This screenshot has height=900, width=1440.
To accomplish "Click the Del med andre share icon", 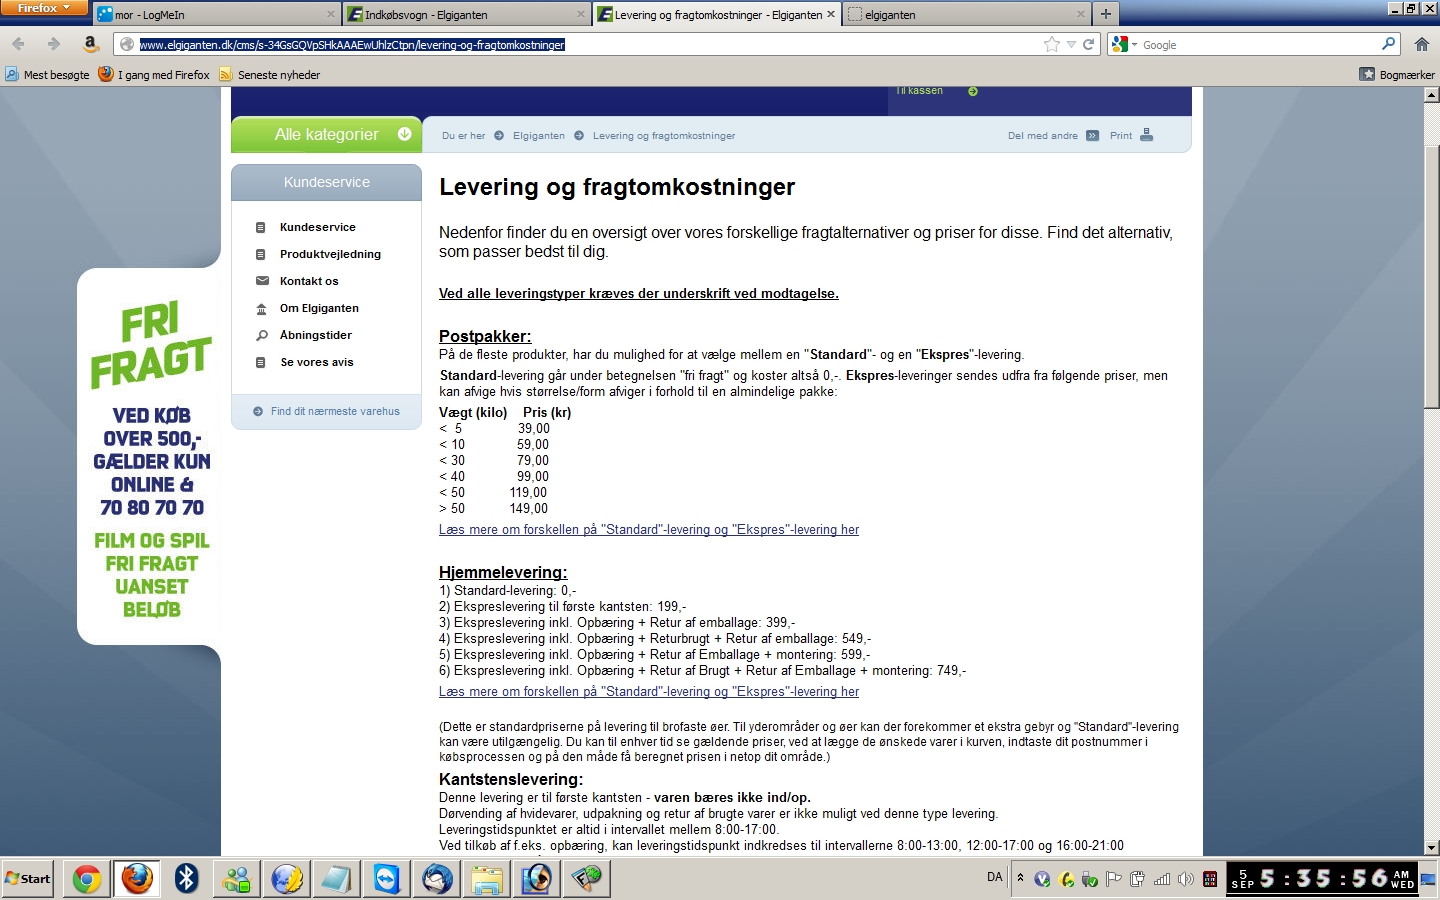I will [1092, 136].
